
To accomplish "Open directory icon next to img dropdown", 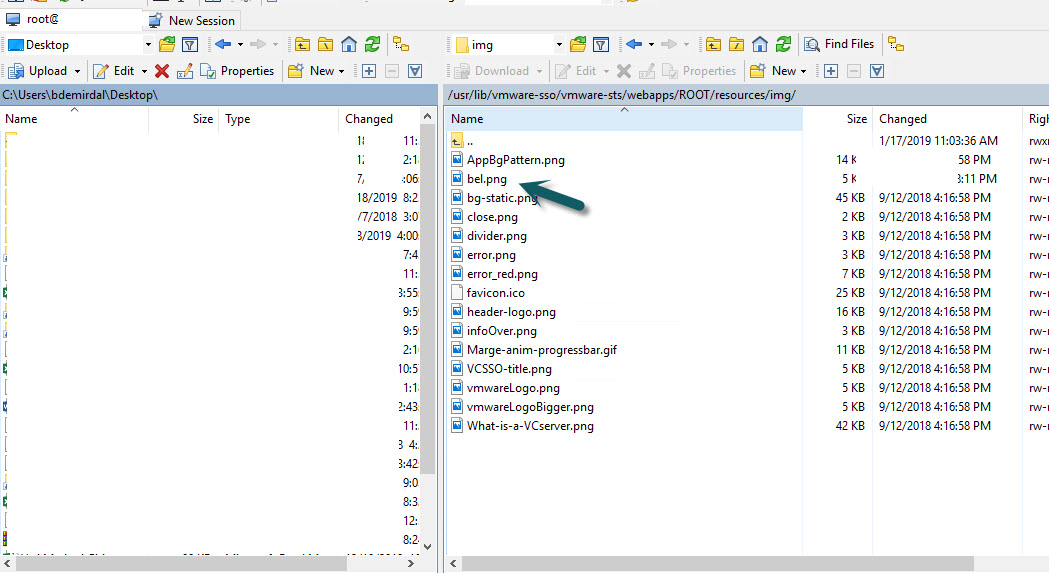I will (577, 44).
